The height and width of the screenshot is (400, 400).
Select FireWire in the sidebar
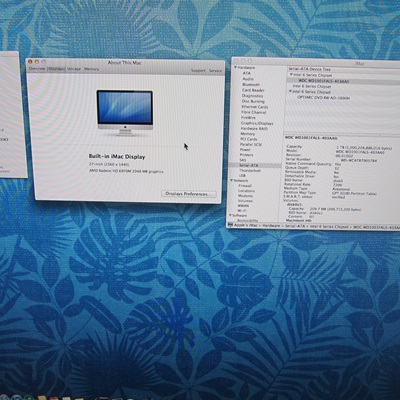coord(248,118)
